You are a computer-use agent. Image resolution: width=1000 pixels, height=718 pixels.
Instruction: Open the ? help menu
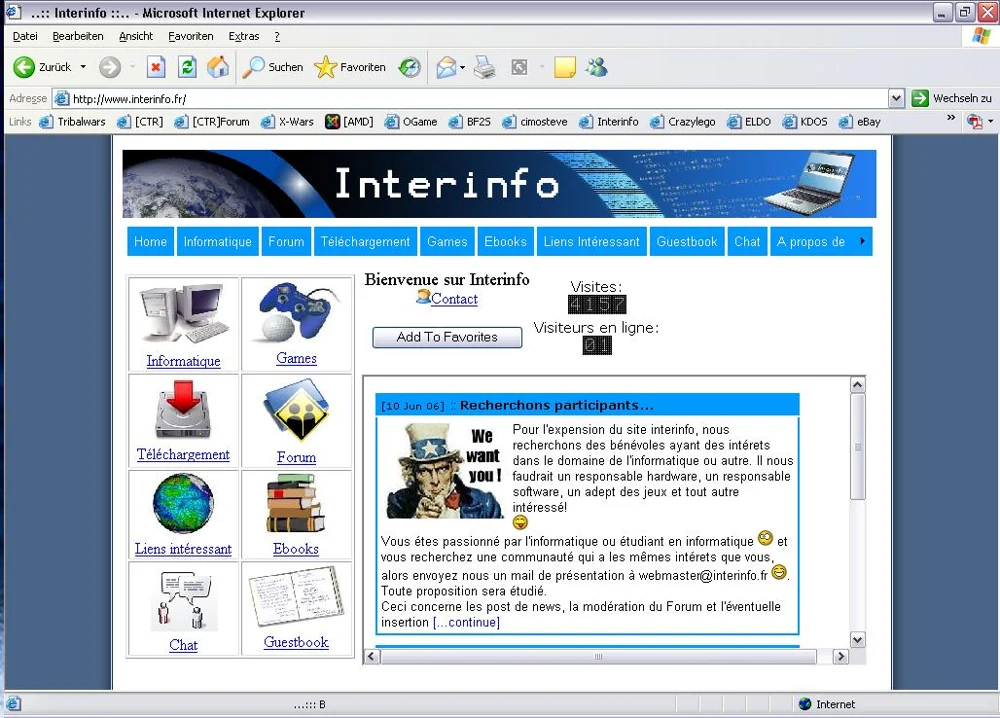pos(277,36)
